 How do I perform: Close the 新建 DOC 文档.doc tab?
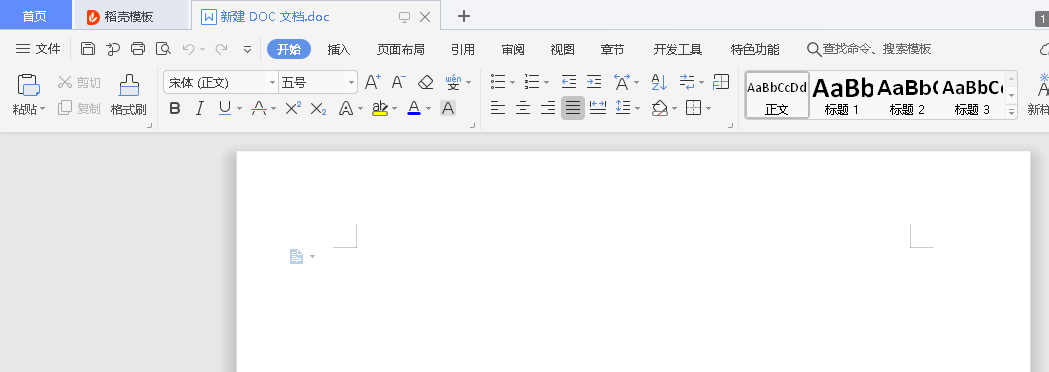(425, 17)
